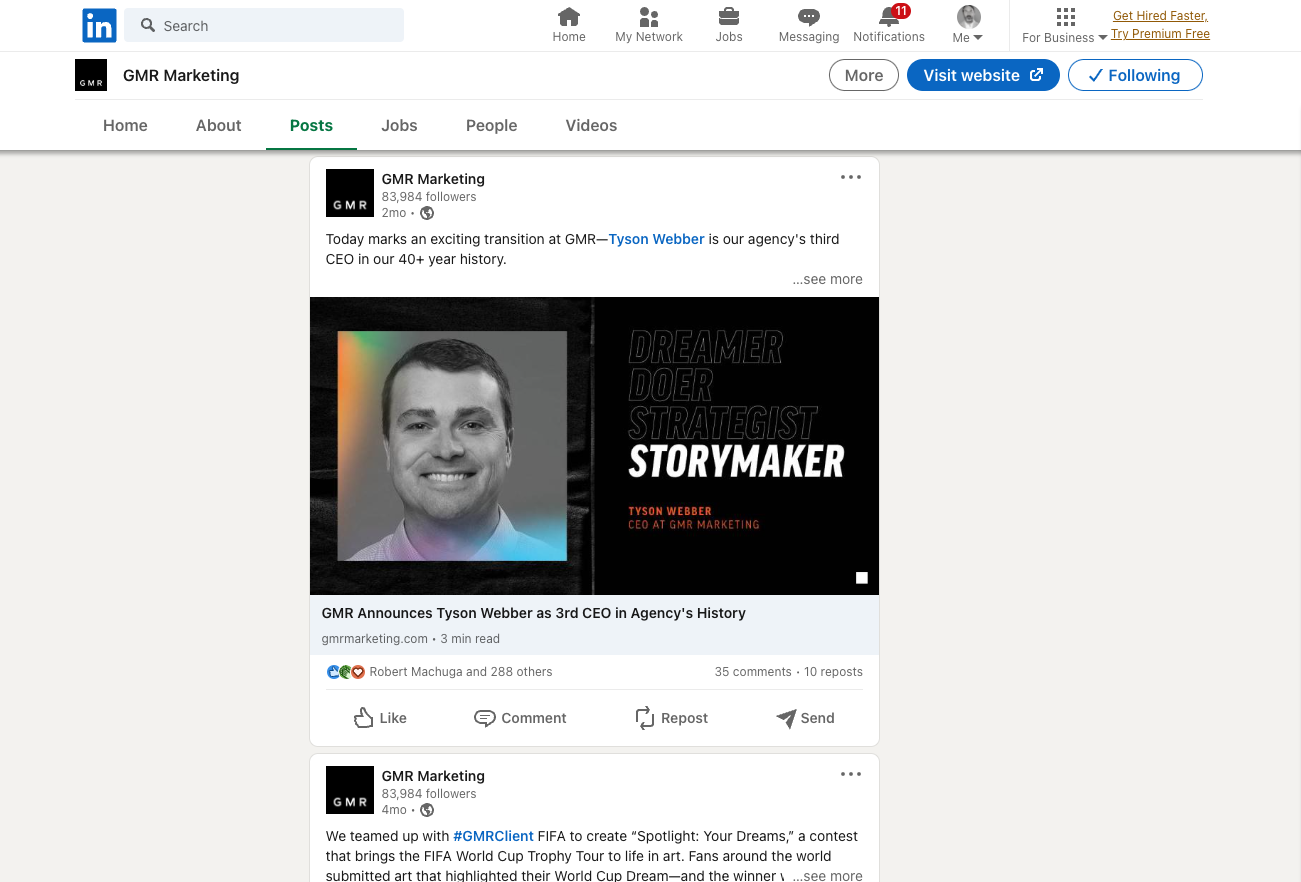
Task: Click the LinkedIn search field
Action: click(265, 25)
